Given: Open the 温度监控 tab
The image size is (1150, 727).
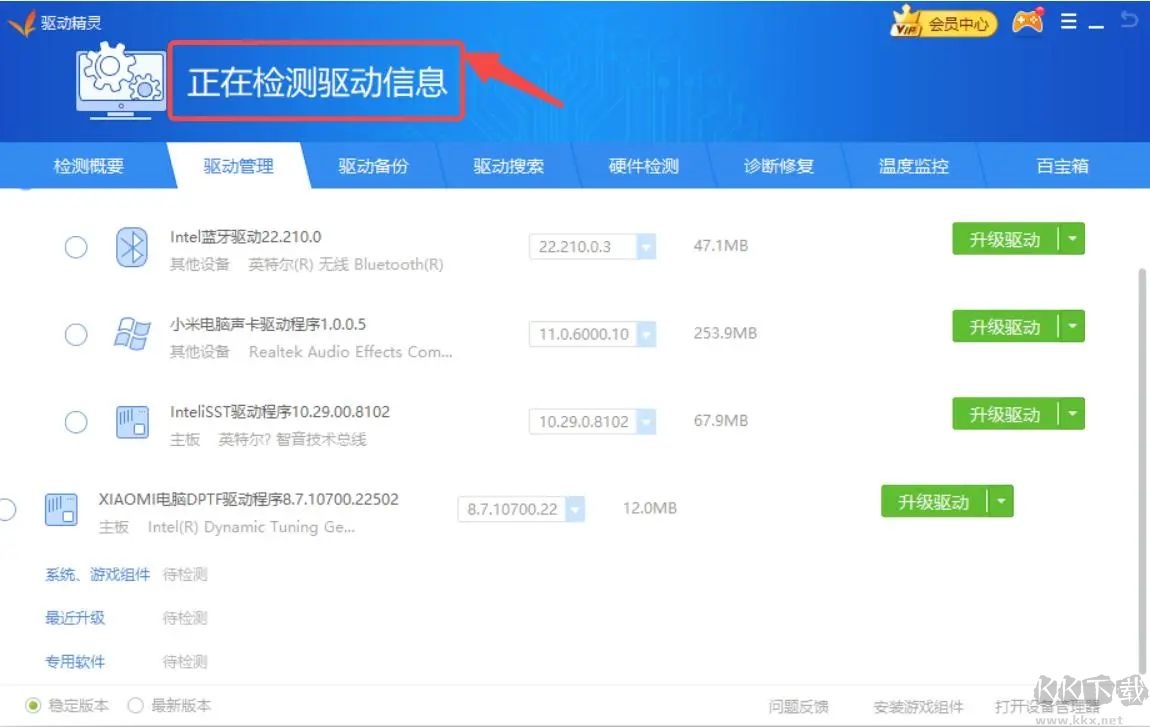Looking at the screenshot, I should coord(914,167).
